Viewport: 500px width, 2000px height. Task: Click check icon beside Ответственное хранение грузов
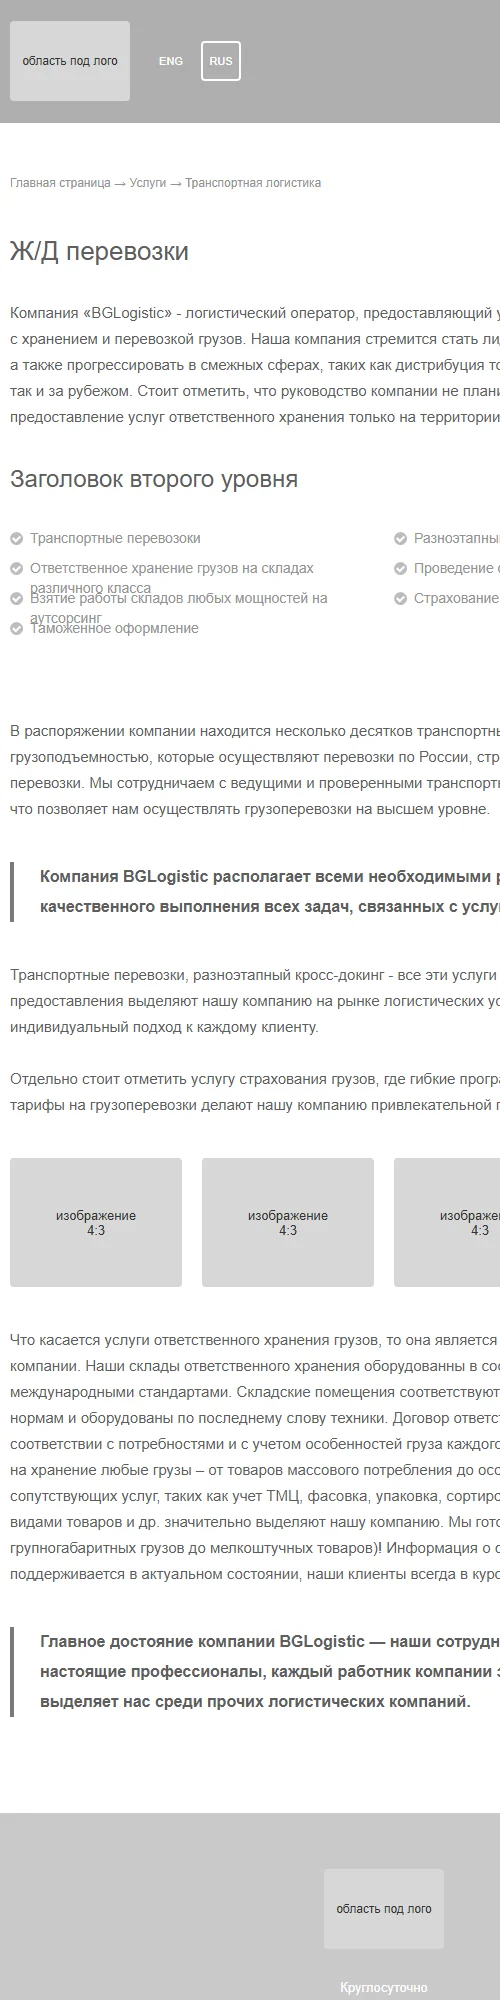[x=16, y=568]
